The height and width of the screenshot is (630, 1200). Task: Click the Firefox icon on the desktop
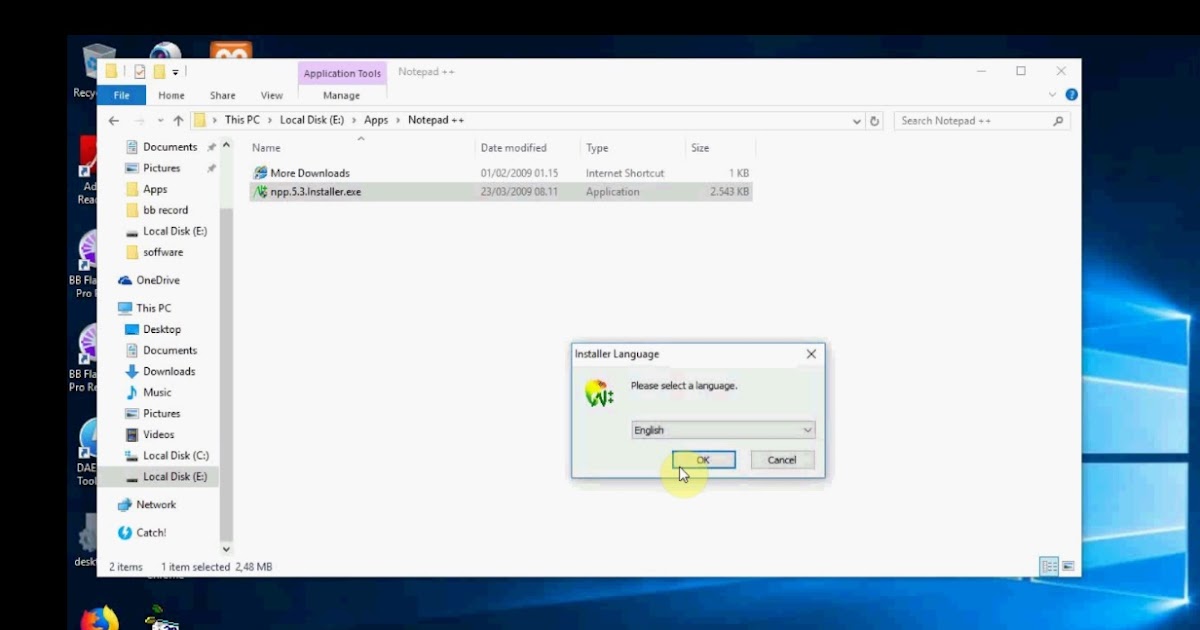[98, 619]
